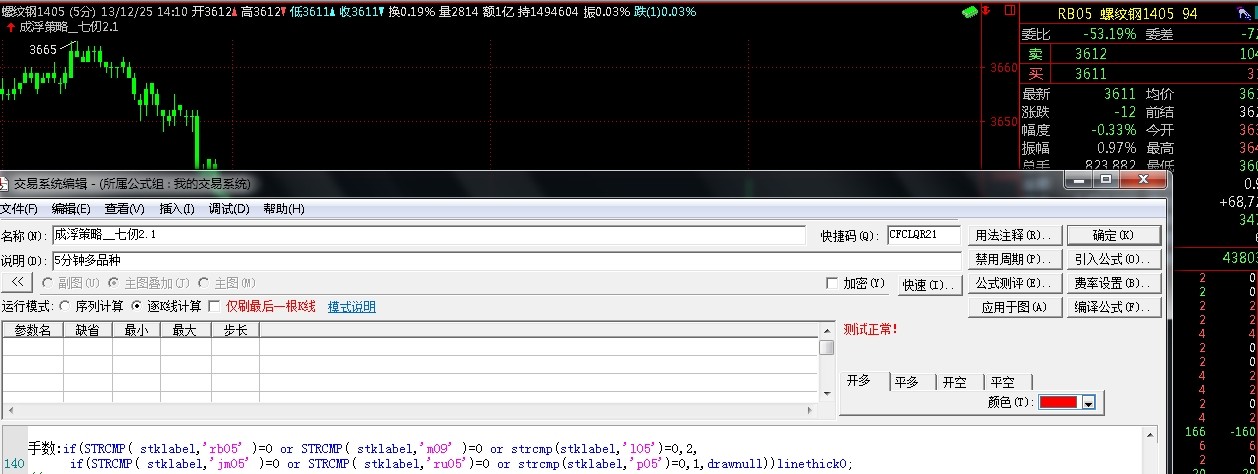The width and height of the screenshot is (1258, 474).
Task: Click the red 颜色 color swatch
Action: [x=1059, y=402]
